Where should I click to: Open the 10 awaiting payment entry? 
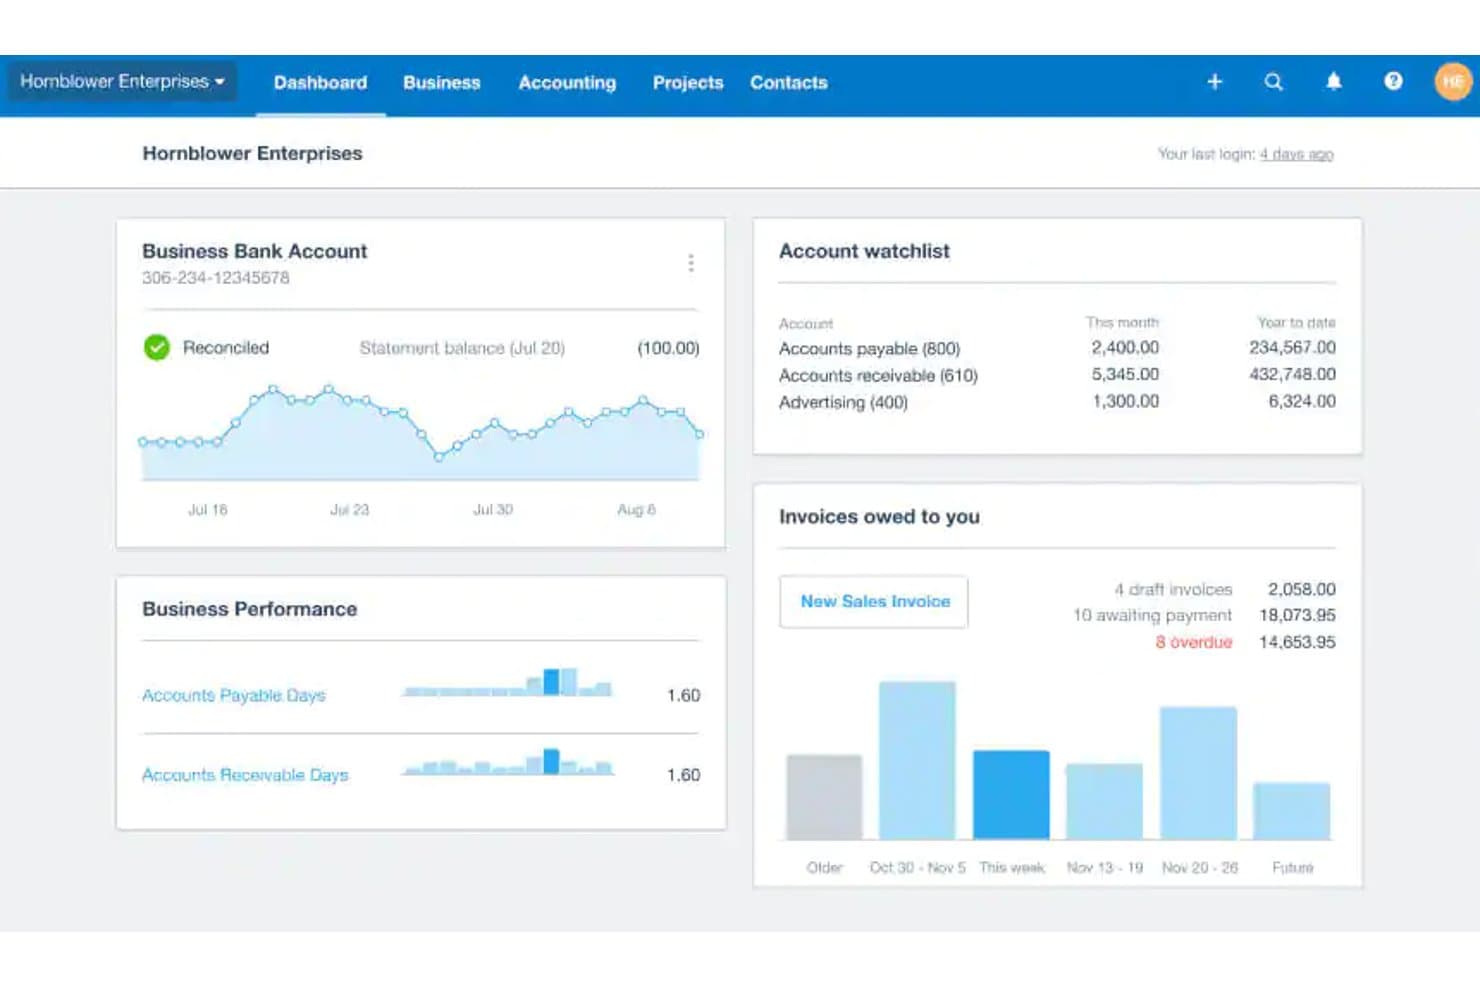coord(1152,616)
